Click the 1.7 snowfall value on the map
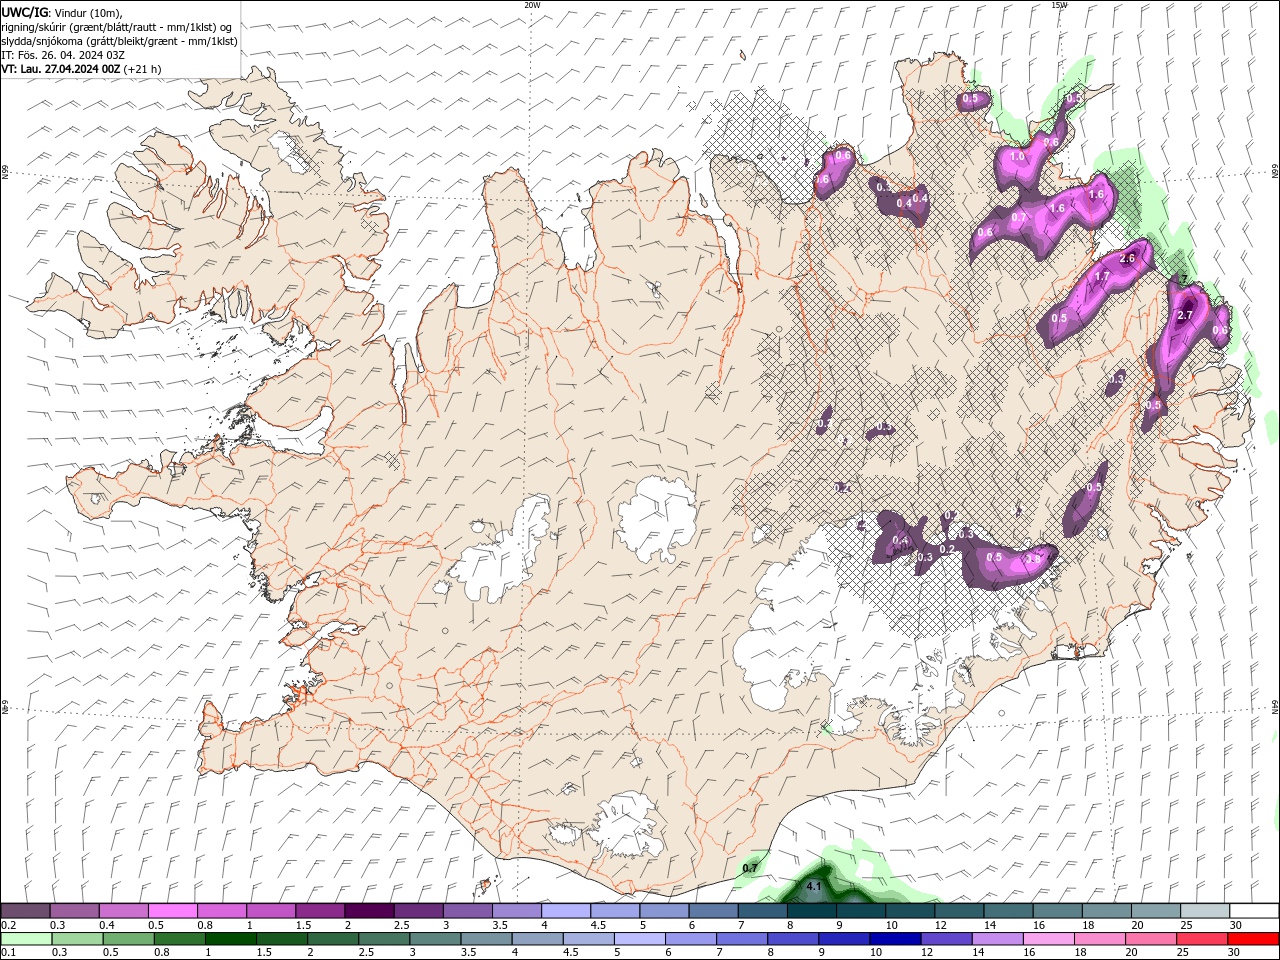This screenshot has width=1280, height=960. [1103, 276]
